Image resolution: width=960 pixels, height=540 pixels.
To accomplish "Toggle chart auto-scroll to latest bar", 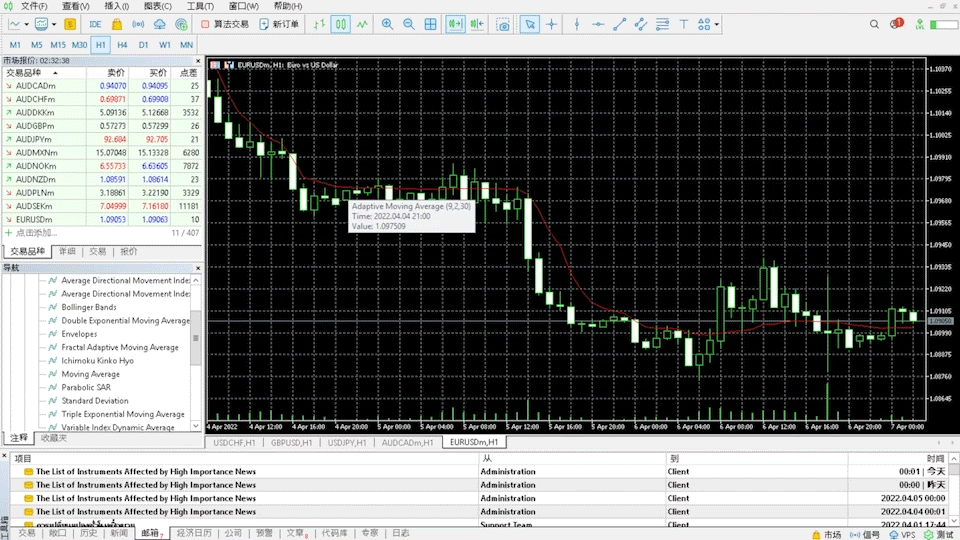I will pyautogui.click(x=454, y=24).
